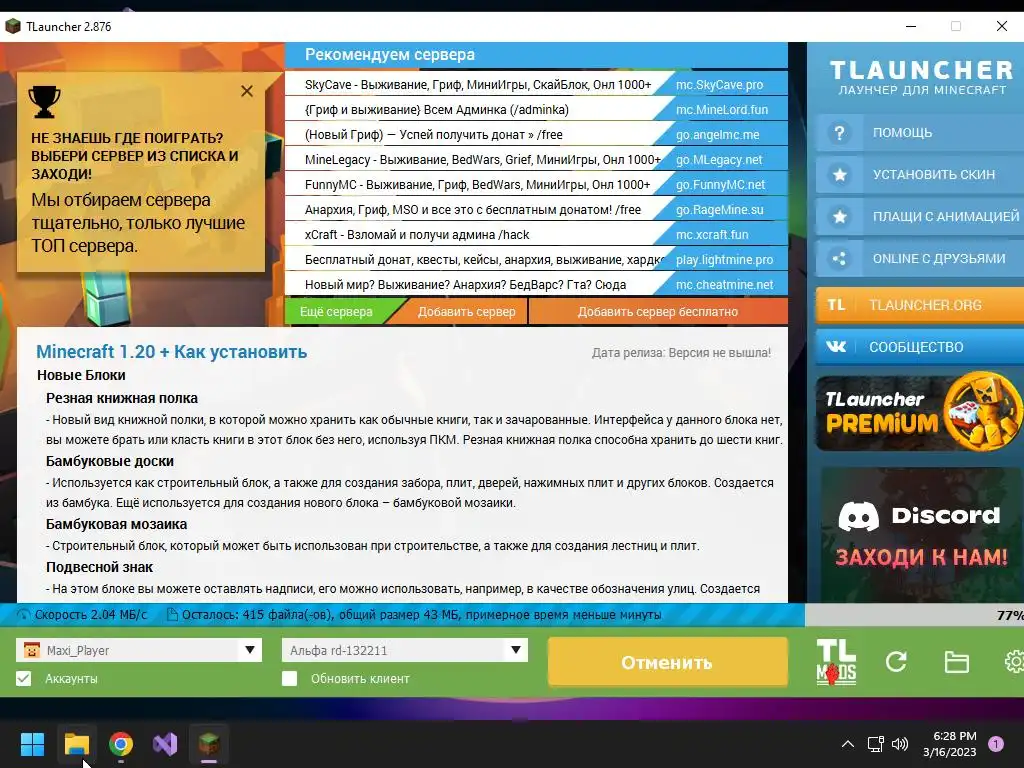
Task: Click Добавить сервер бесплатно button
Action: tap(658, 312)
